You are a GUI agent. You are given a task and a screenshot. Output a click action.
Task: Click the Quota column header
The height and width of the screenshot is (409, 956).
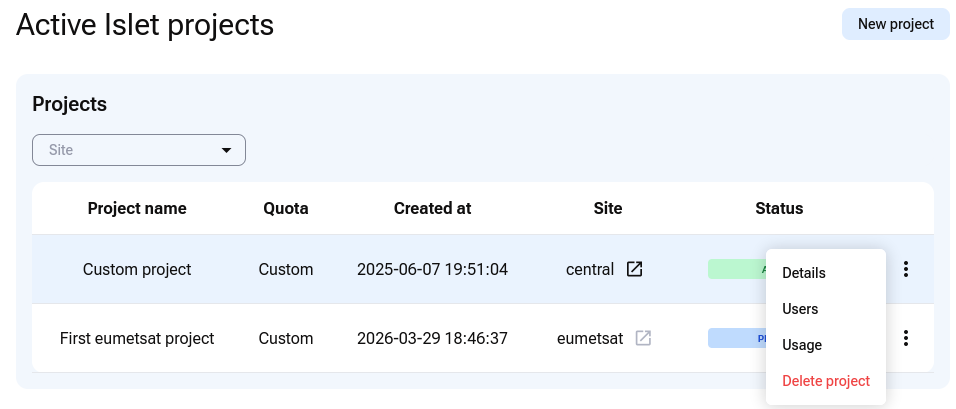pyautogui.click(x=286, y=208)
